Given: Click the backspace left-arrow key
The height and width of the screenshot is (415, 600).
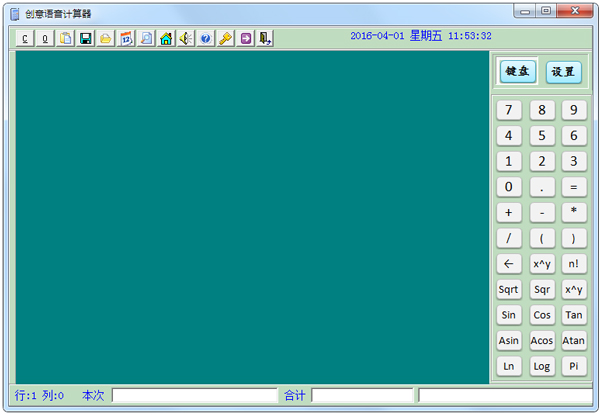Looking at the screenshot, I should (x=509, y=264).
